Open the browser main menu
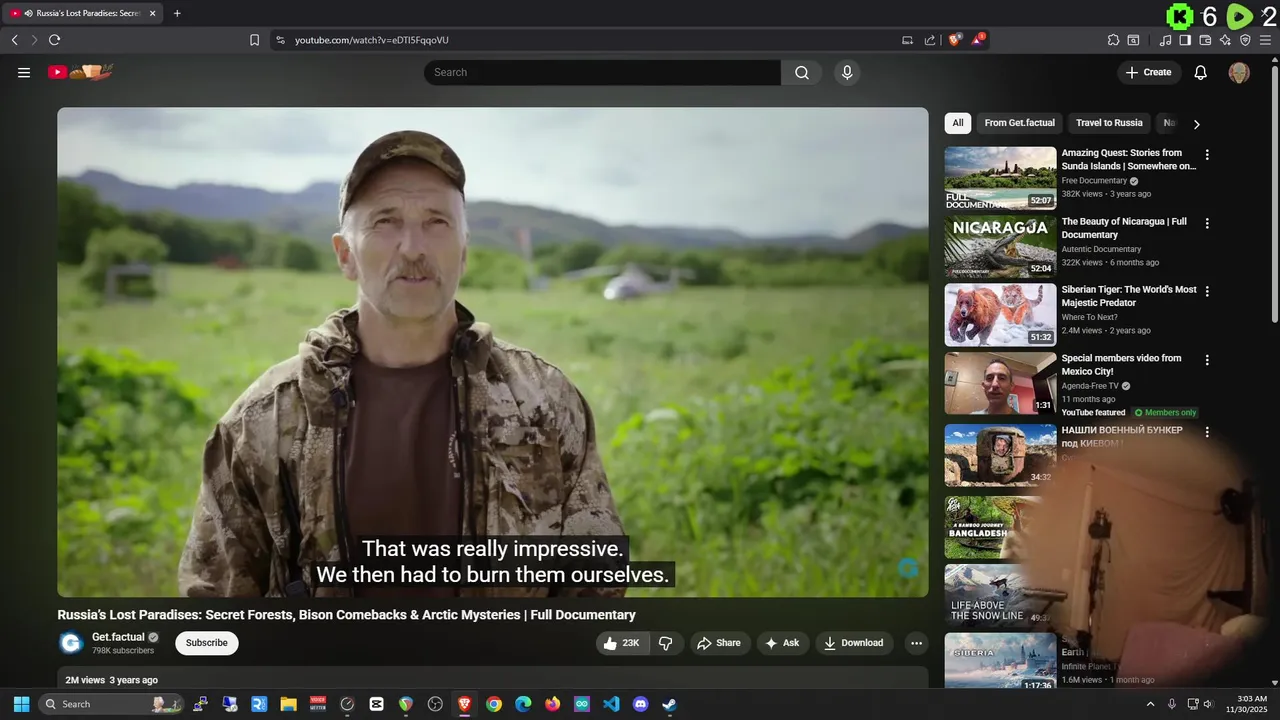1280x720 pixels. pos(1266,40)
